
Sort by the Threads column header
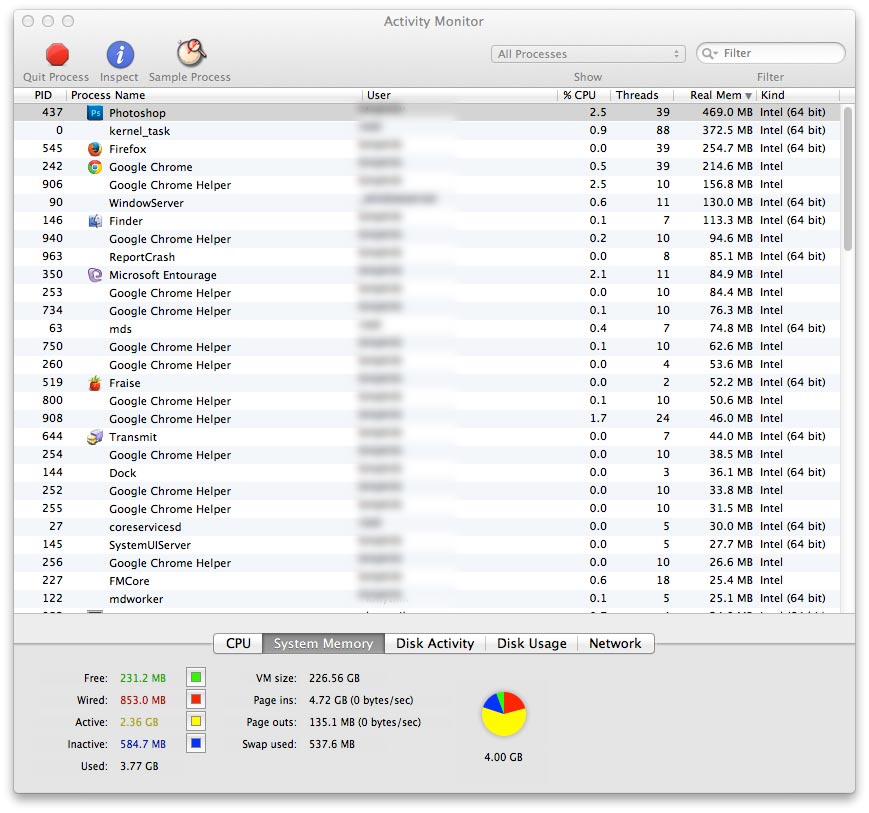(x=642, y=95)
